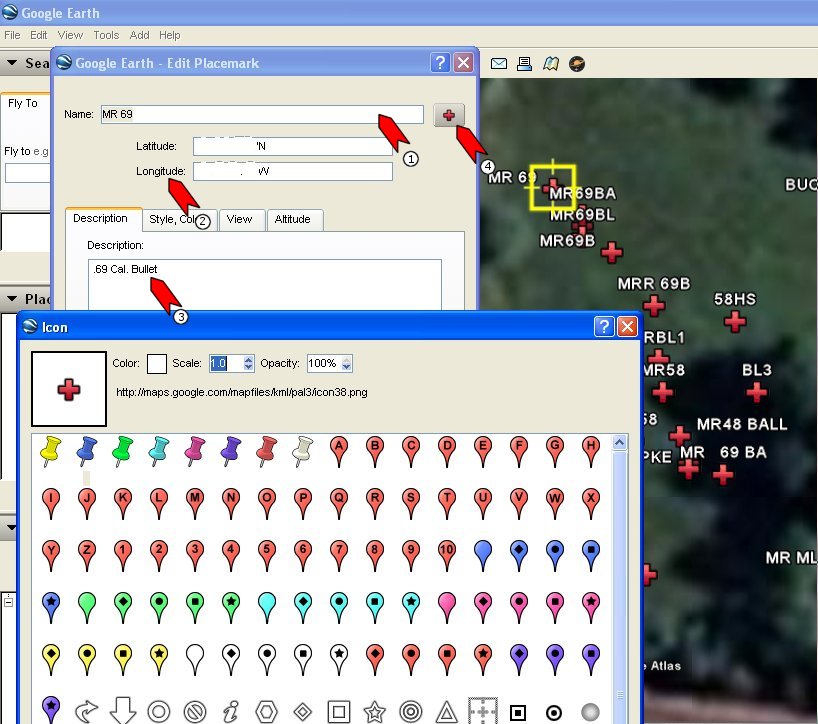The image size is (818, 724).
Task: Choose the plain blue balloon marker
Action: 483,556
